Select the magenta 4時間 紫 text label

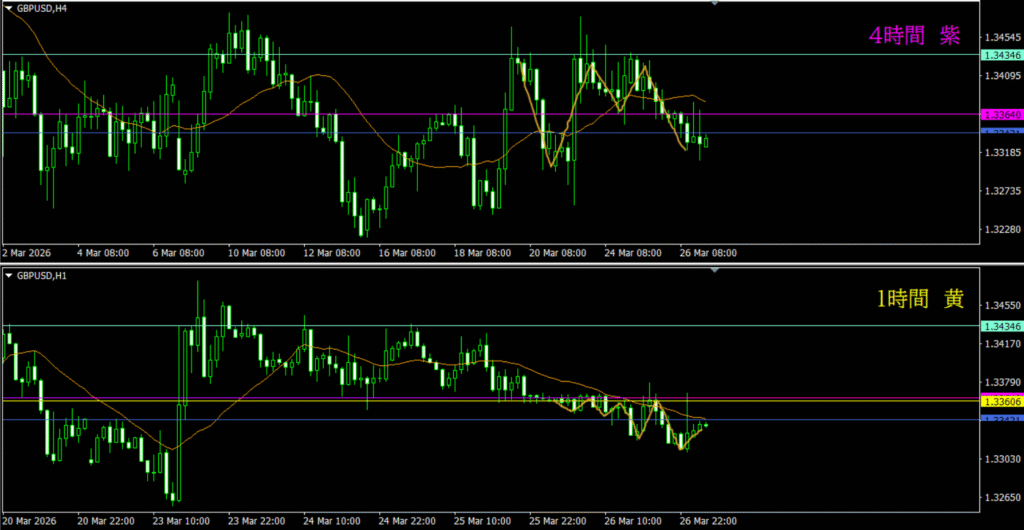(913, 36)
